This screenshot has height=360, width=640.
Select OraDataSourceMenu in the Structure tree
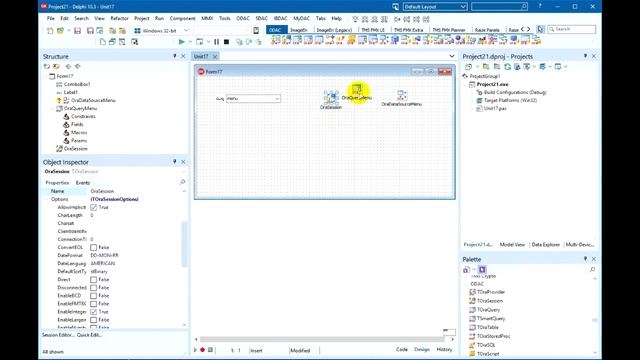point(93,100)
